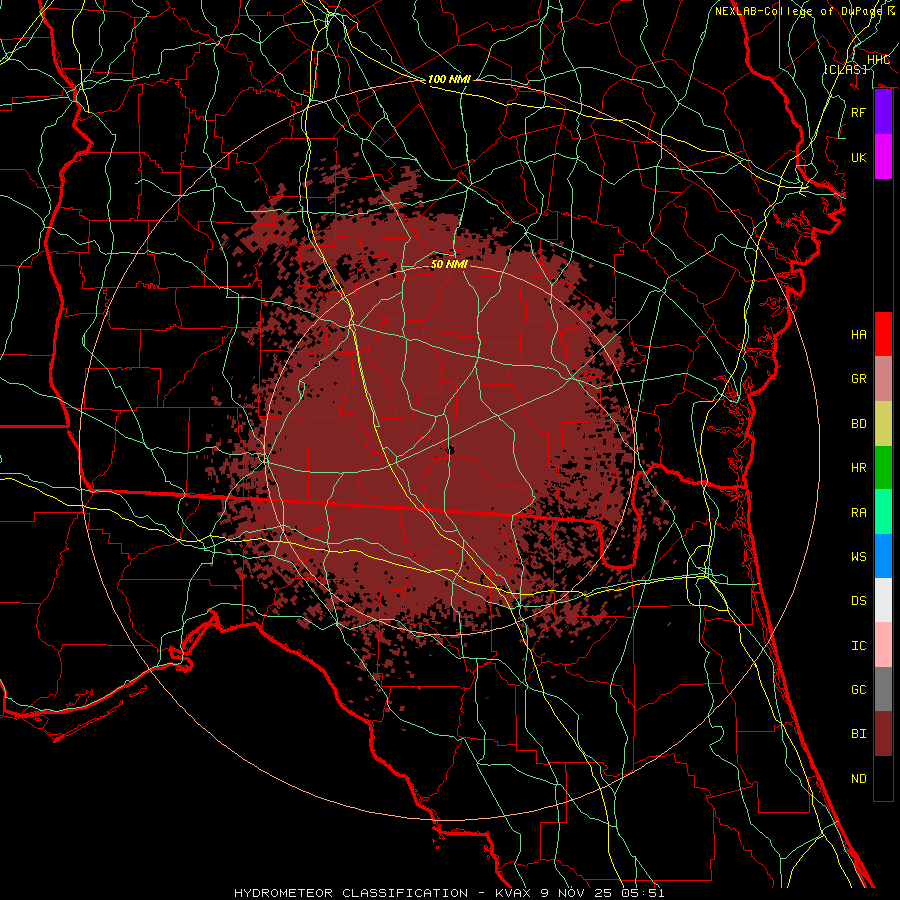
Task: Click the RF purple legend swatch
Action: pos(883,112)
